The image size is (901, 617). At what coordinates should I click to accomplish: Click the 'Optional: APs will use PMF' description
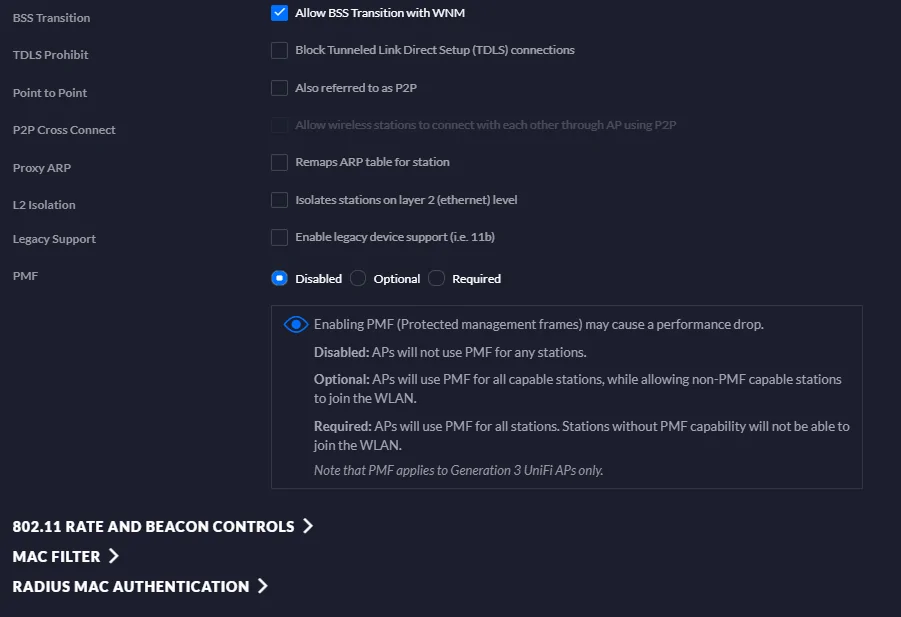tap(577, 389)
